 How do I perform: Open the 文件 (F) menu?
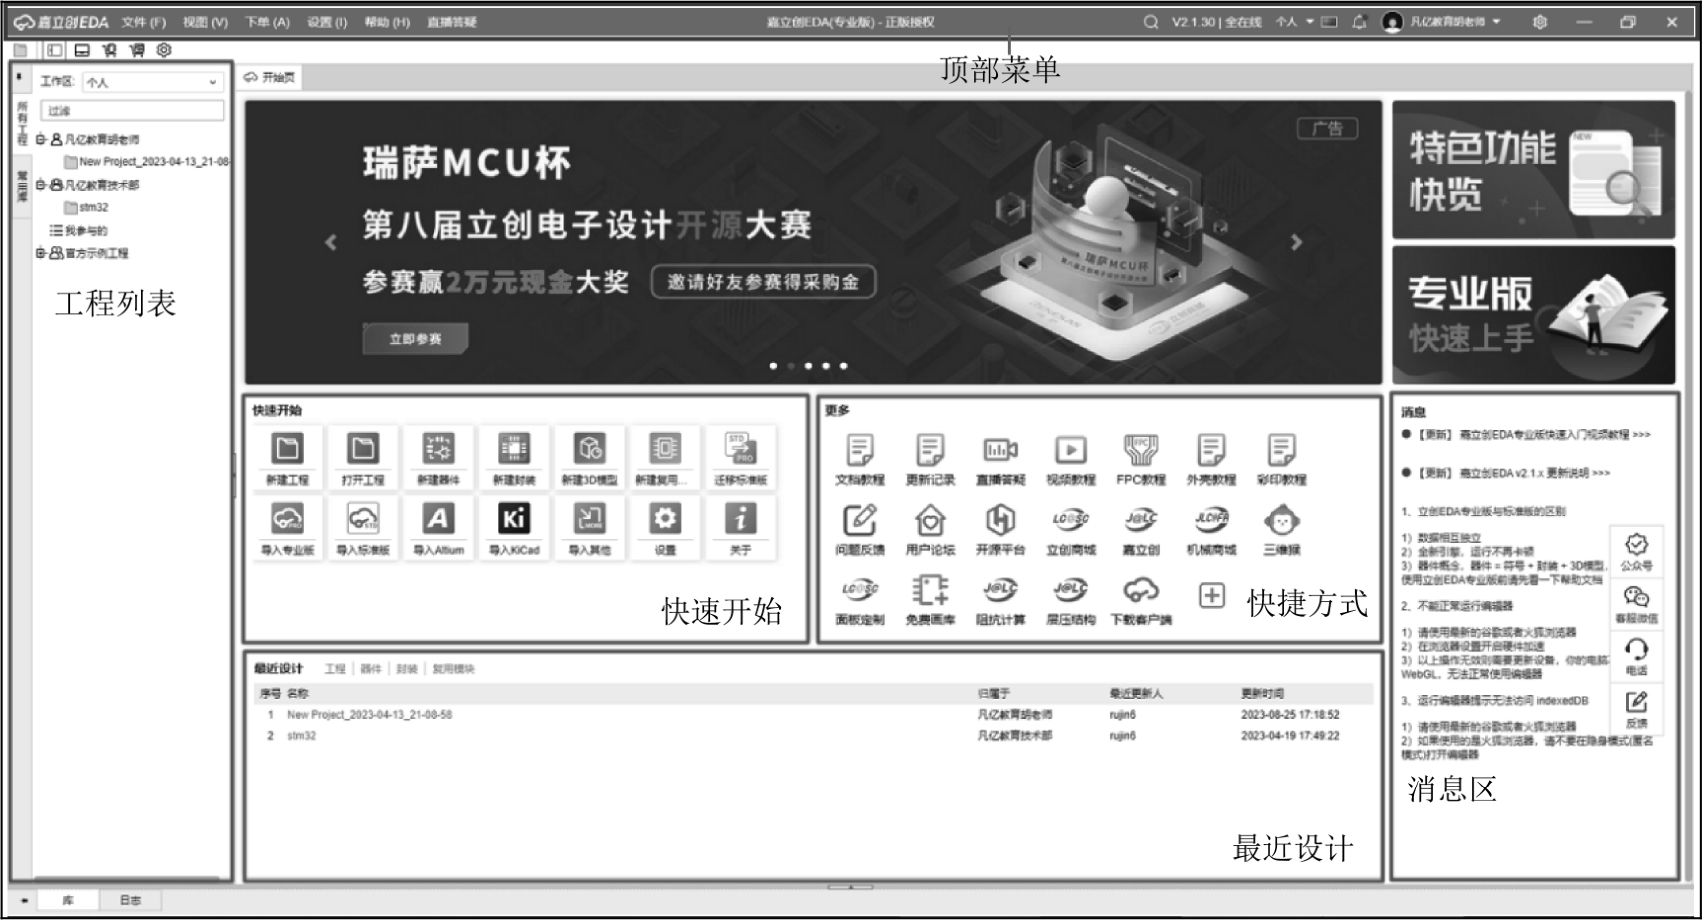(144, 22)
